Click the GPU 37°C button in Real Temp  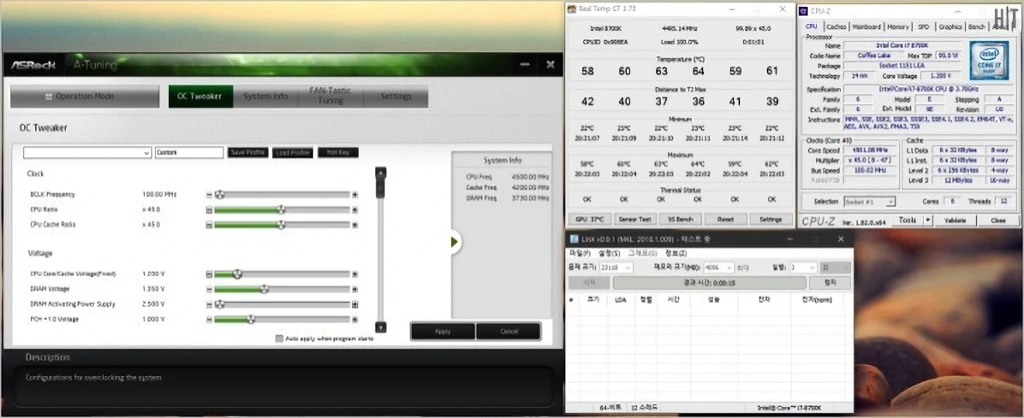[589, 219]
